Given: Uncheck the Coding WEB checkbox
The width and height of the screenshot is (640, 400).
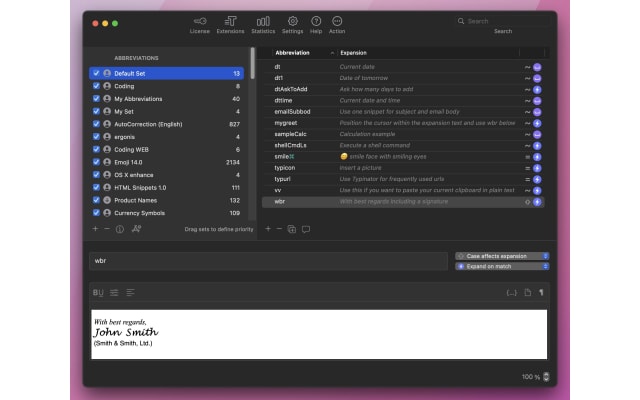Looking at the screenshot, I should pyautogui.click(x=96, y=149).
